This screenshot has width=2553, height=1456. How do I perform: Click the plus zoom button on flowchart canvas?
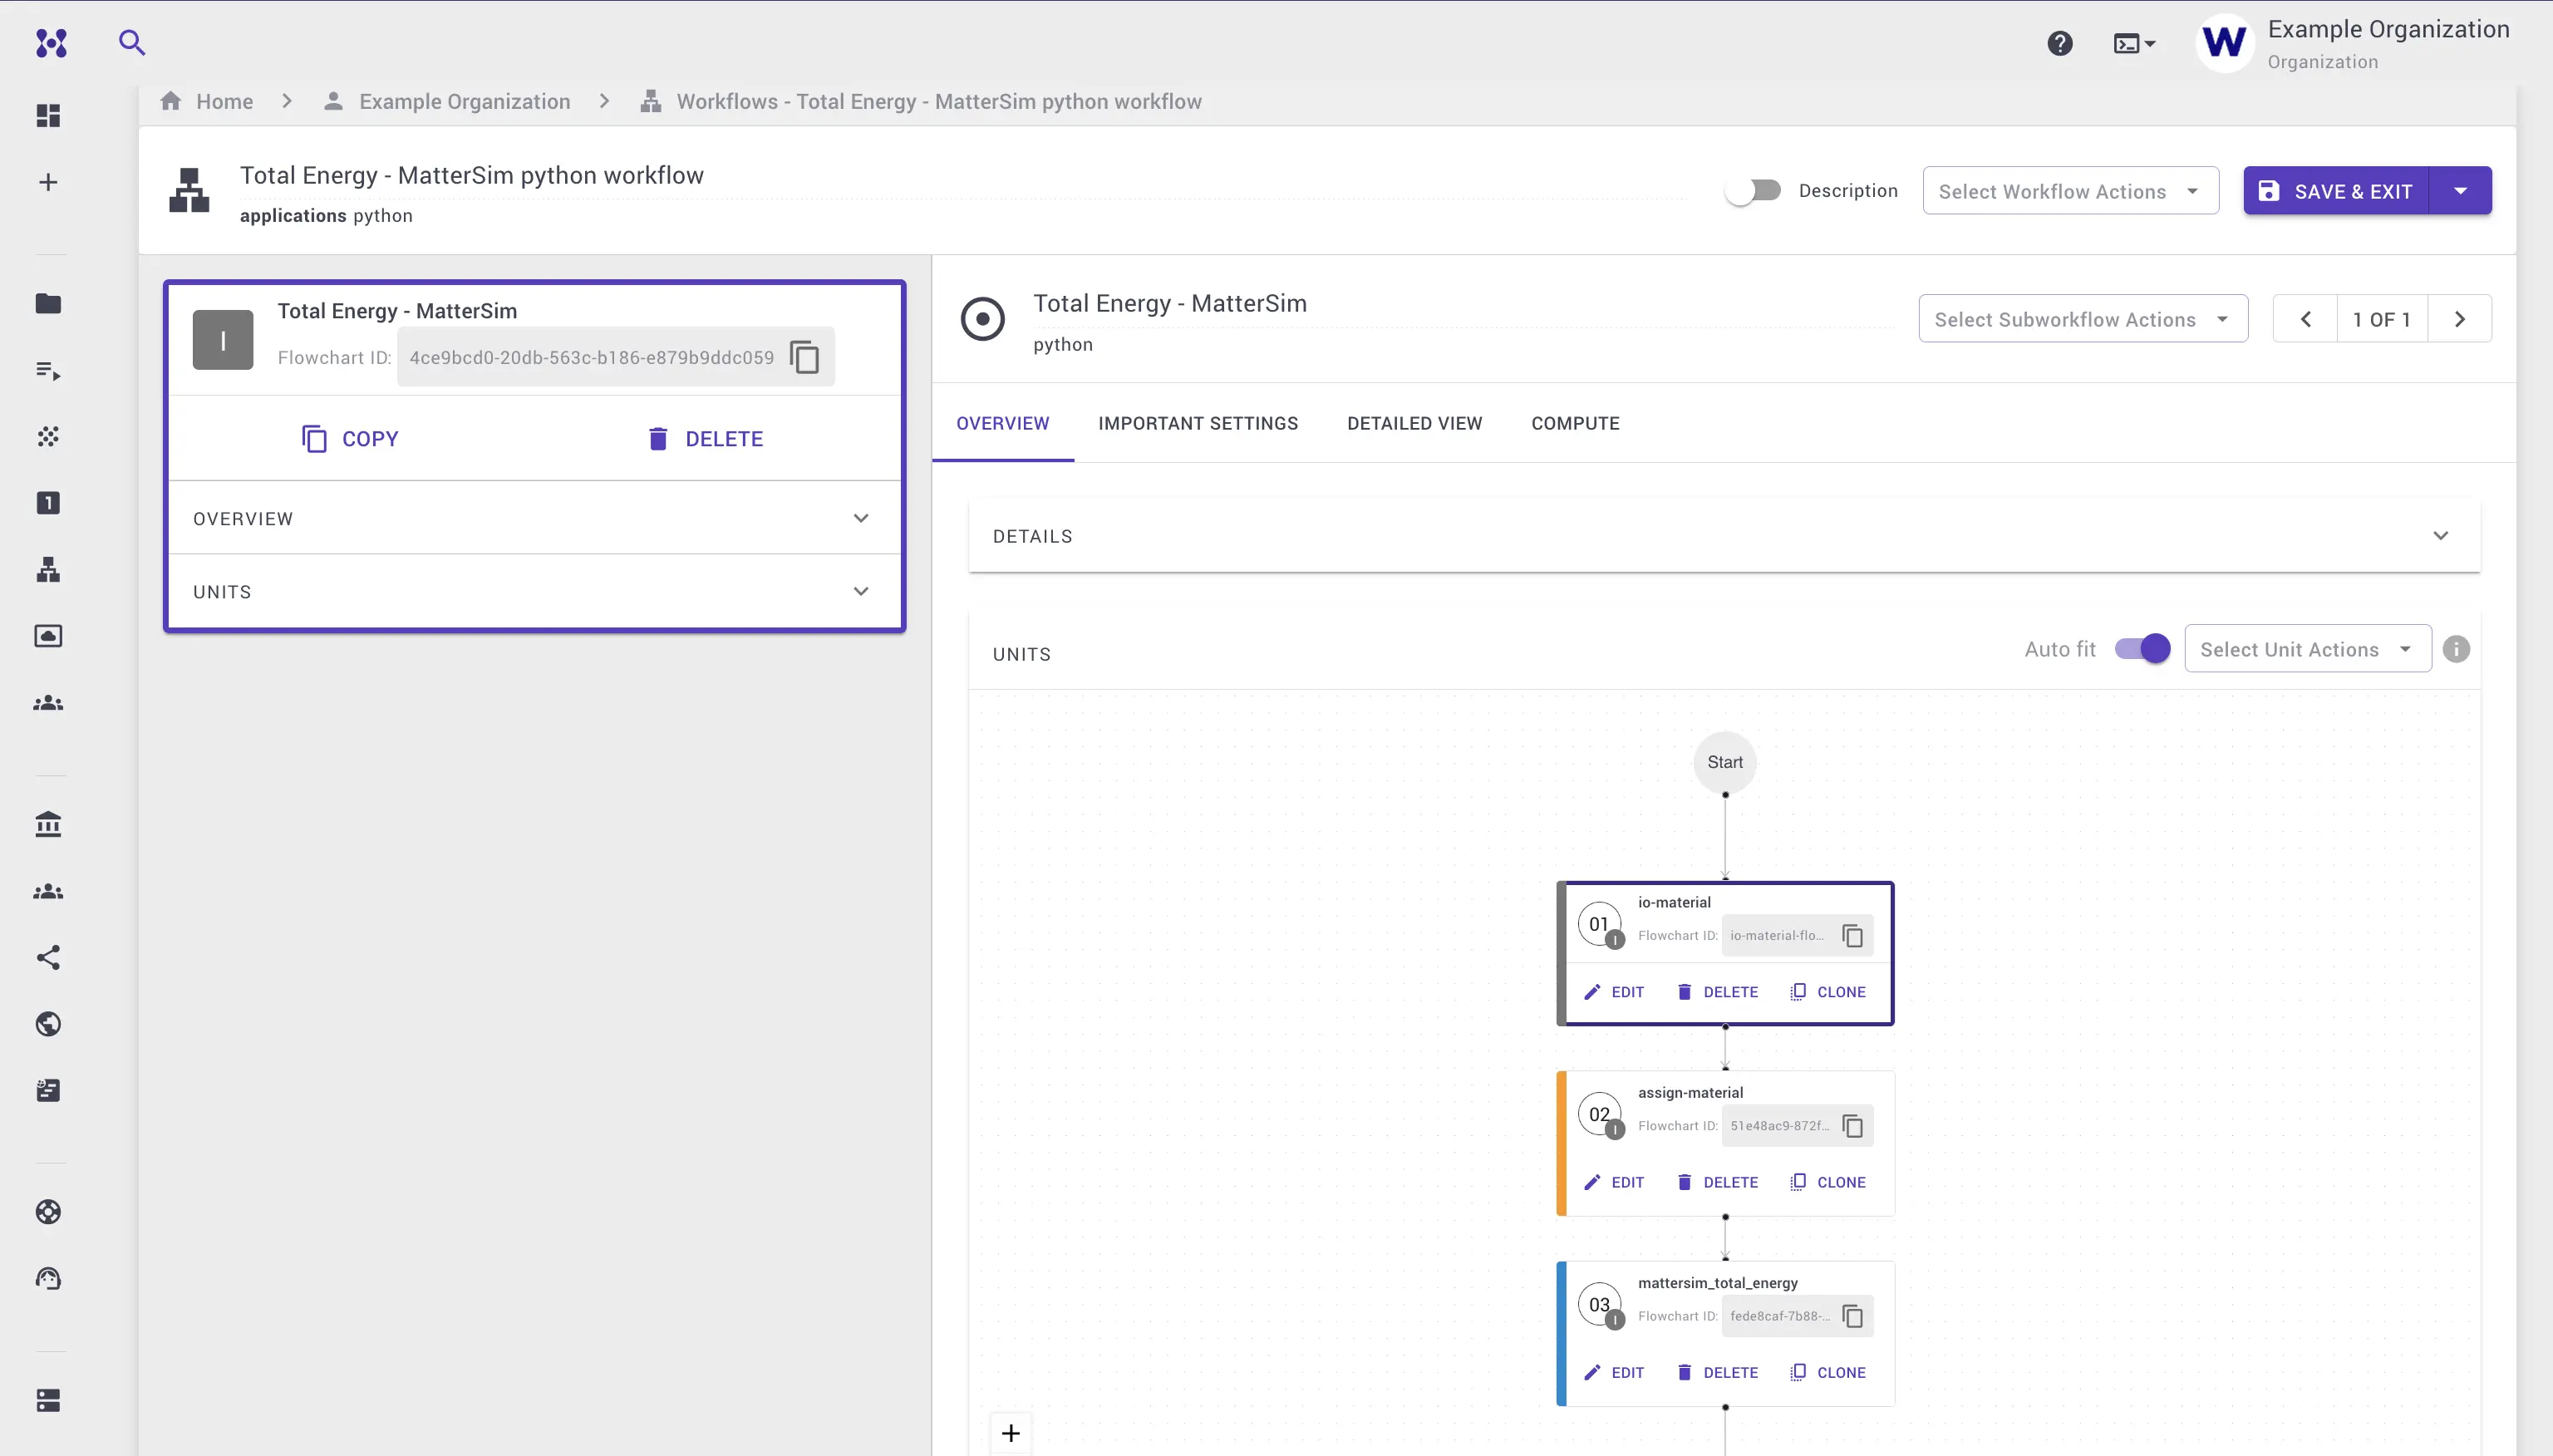pos(1011,1433)
